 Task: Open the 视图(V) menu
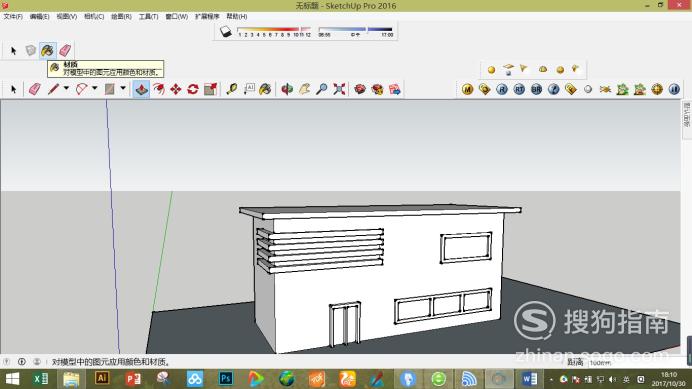[x=67, y=16]
